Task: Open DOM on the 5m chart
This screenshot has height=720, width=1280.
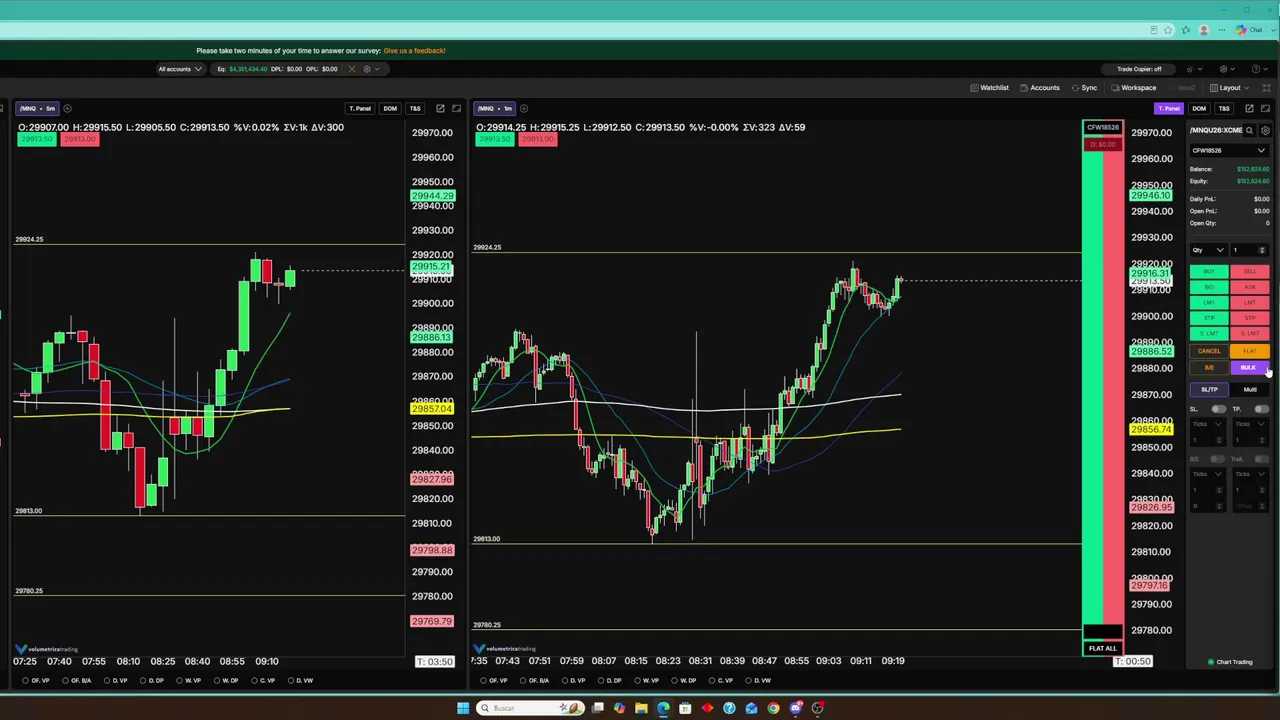Action: pos(390,108)
